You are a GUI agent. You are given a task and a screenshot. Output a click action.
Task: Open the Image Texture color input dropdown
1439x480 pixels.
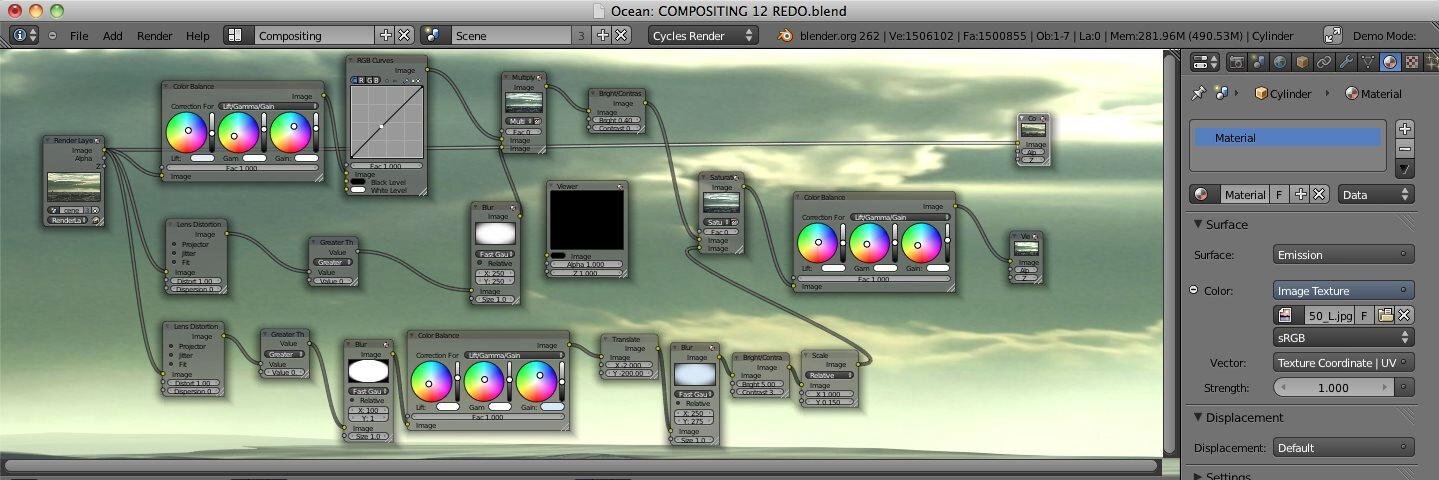[1344, 291]
